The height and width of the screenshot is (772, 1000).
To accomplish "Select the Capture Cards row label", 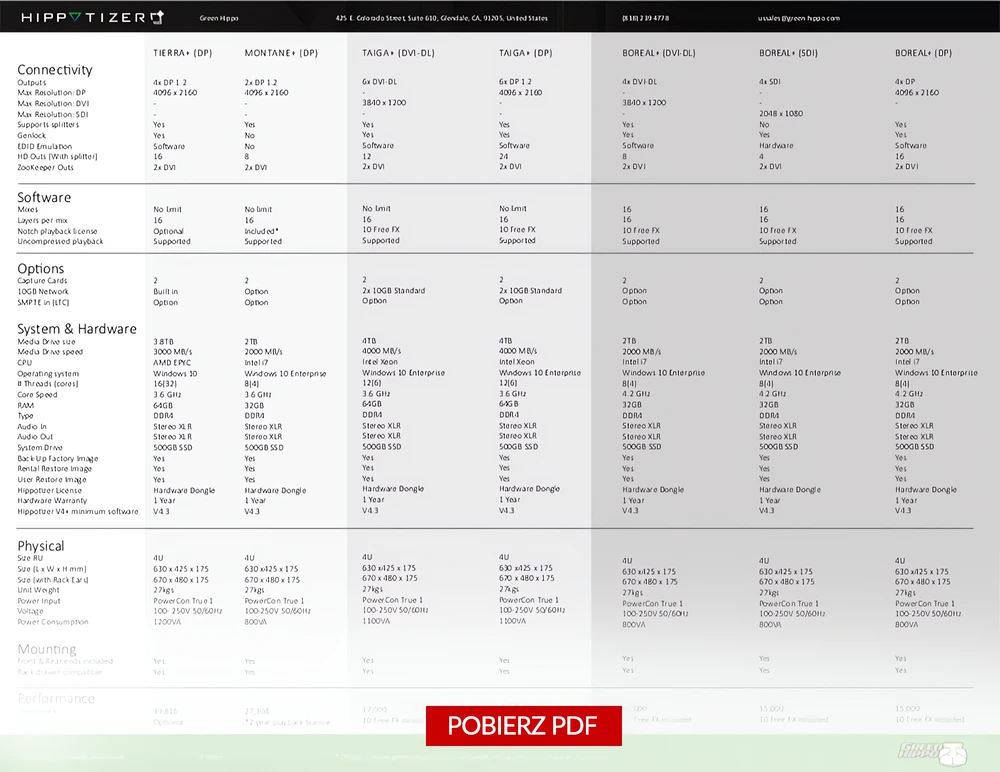I will point(42,281).
